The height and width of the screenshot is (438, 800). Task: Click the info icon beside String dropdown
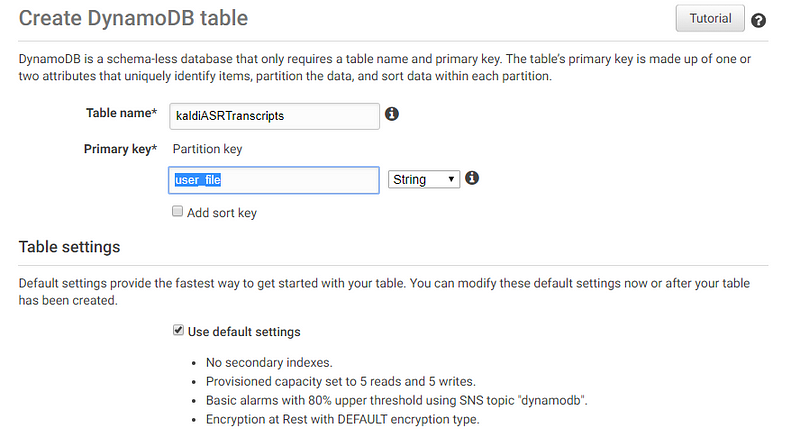pyautogui.click(x=472, y=178)
